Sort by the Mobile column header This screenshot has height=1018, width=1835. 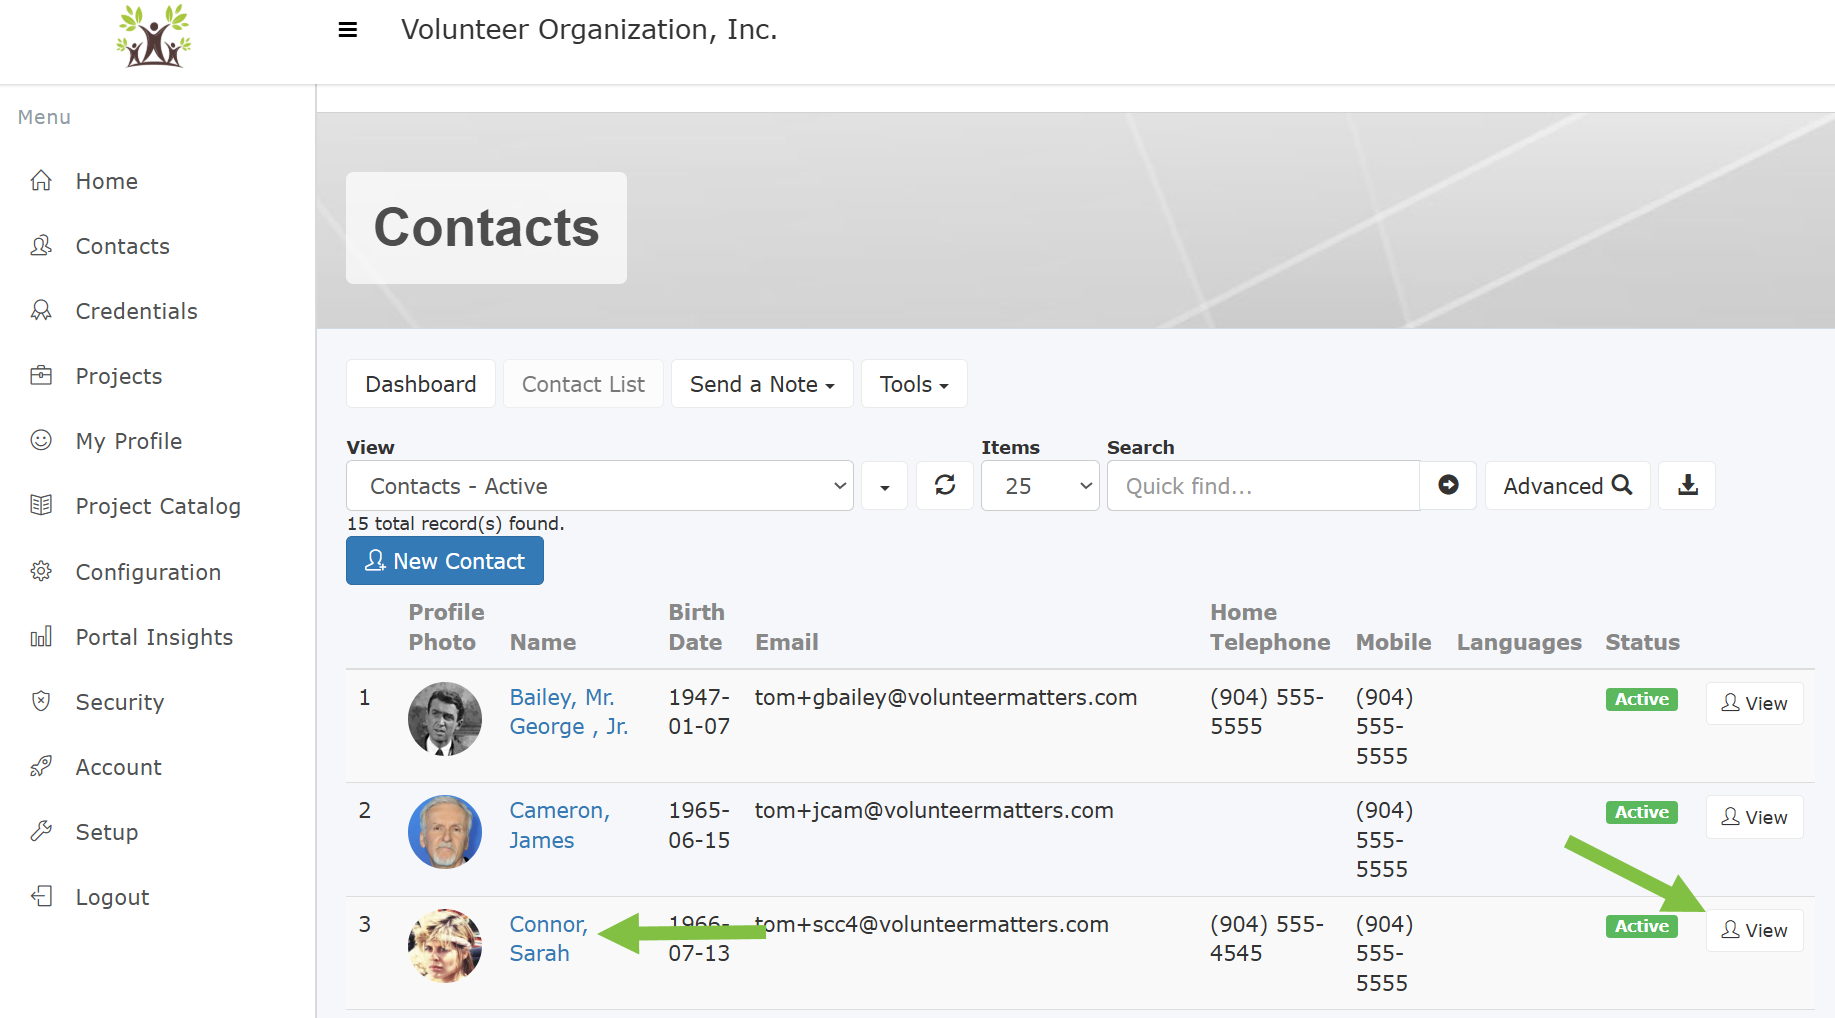(x=1393, y=642)
